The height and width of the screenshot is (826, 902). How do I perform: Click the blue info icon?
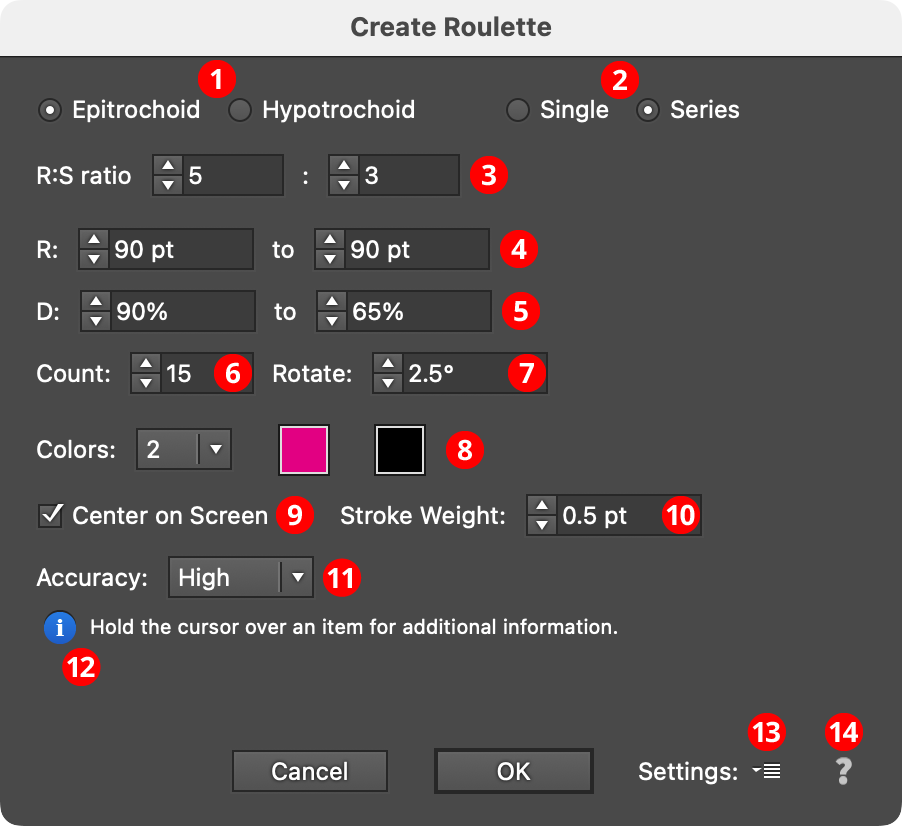[x=60, y=627]
